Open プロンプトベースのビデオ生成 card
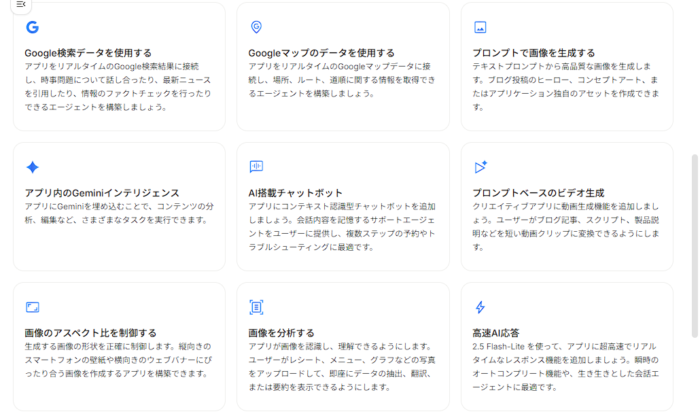 pyautogui.click(x=538, y=193)
